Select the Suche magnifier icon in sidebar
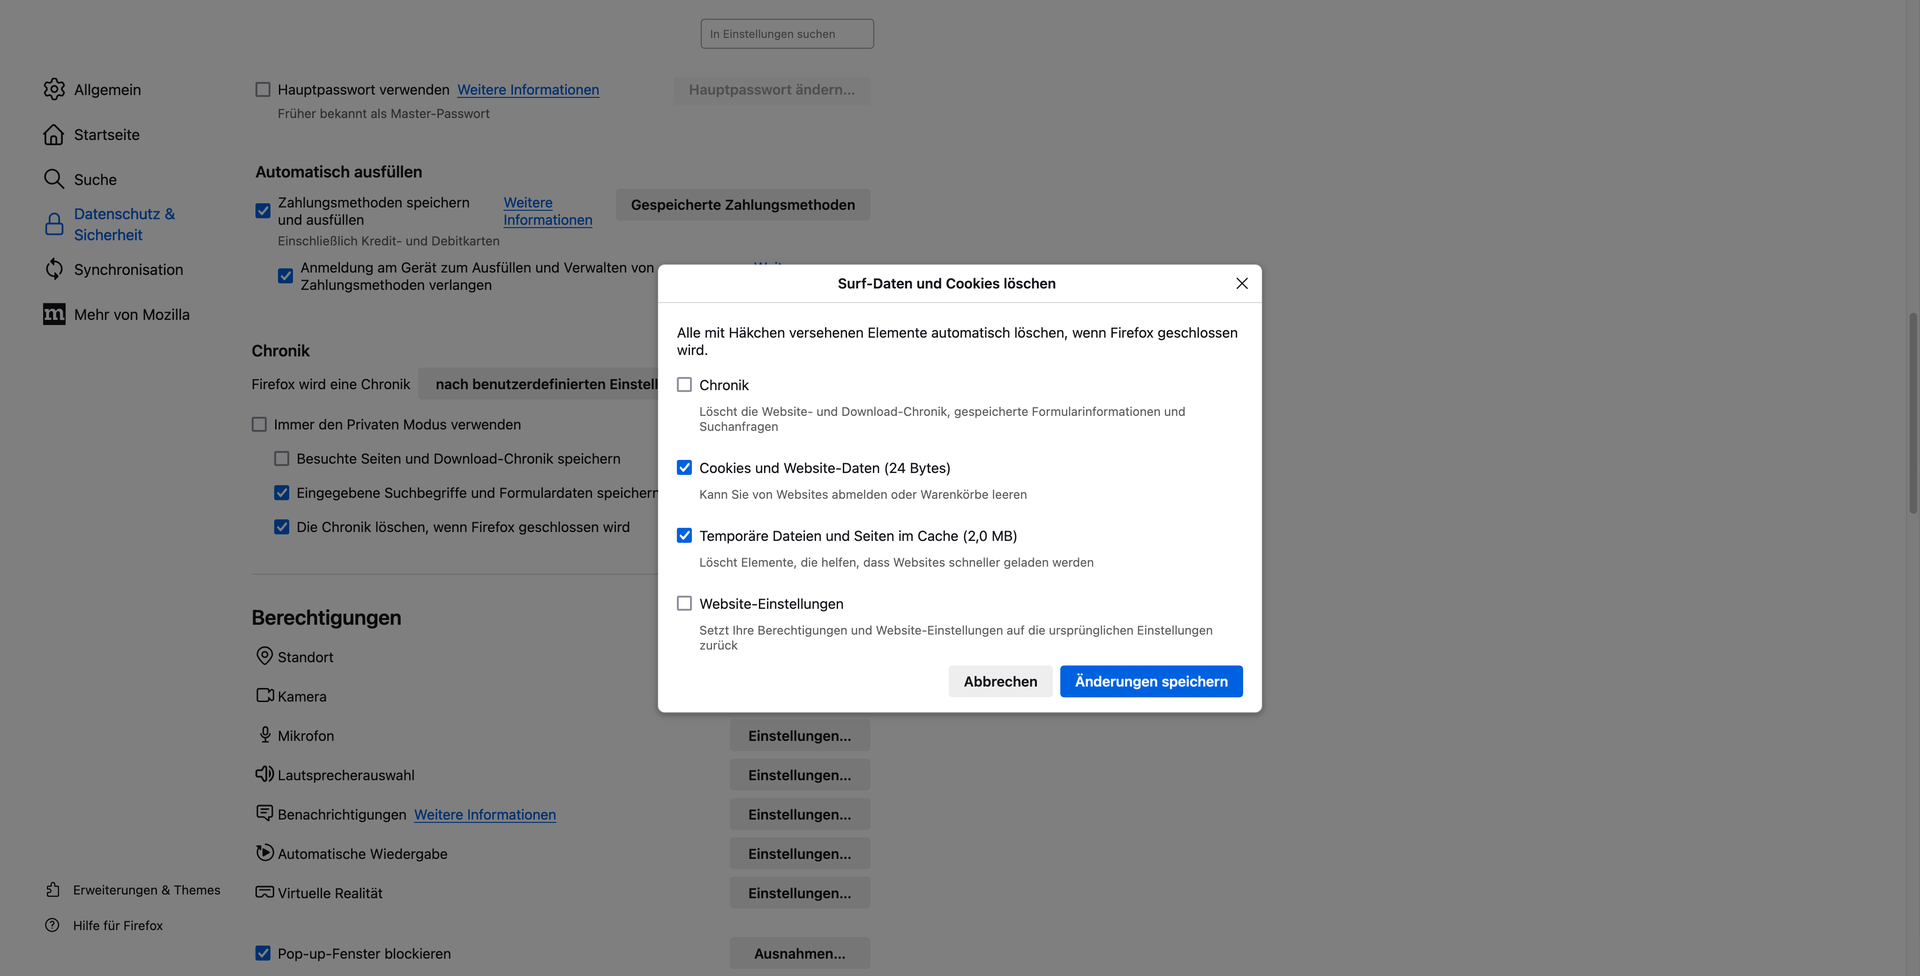The height and width of the screenshot is (976, 1920). tap(54, 179)
